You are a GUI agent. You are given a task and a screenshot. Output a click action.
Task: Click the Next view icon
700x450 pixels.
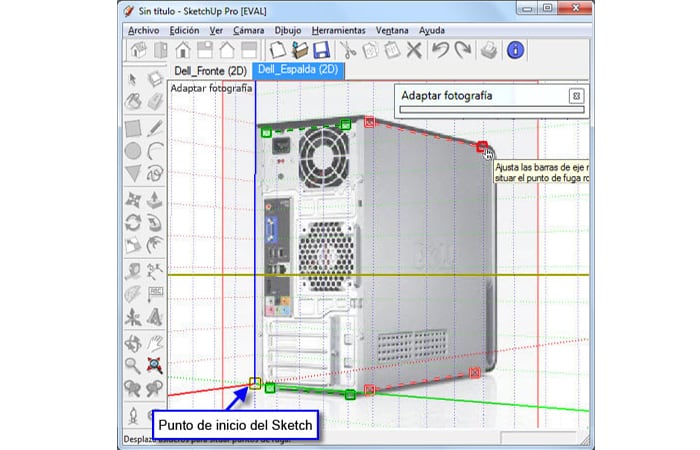pos(155,388)
